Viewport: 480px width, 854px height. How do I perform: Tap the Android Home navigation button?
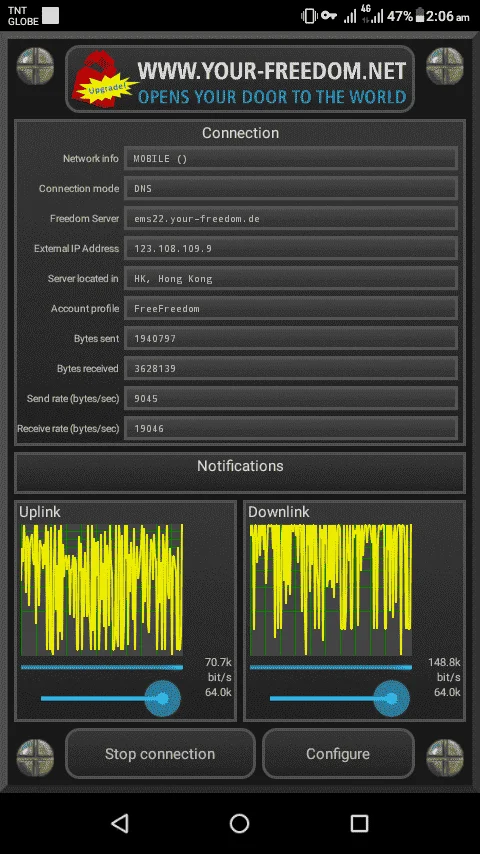coord(240,824)
